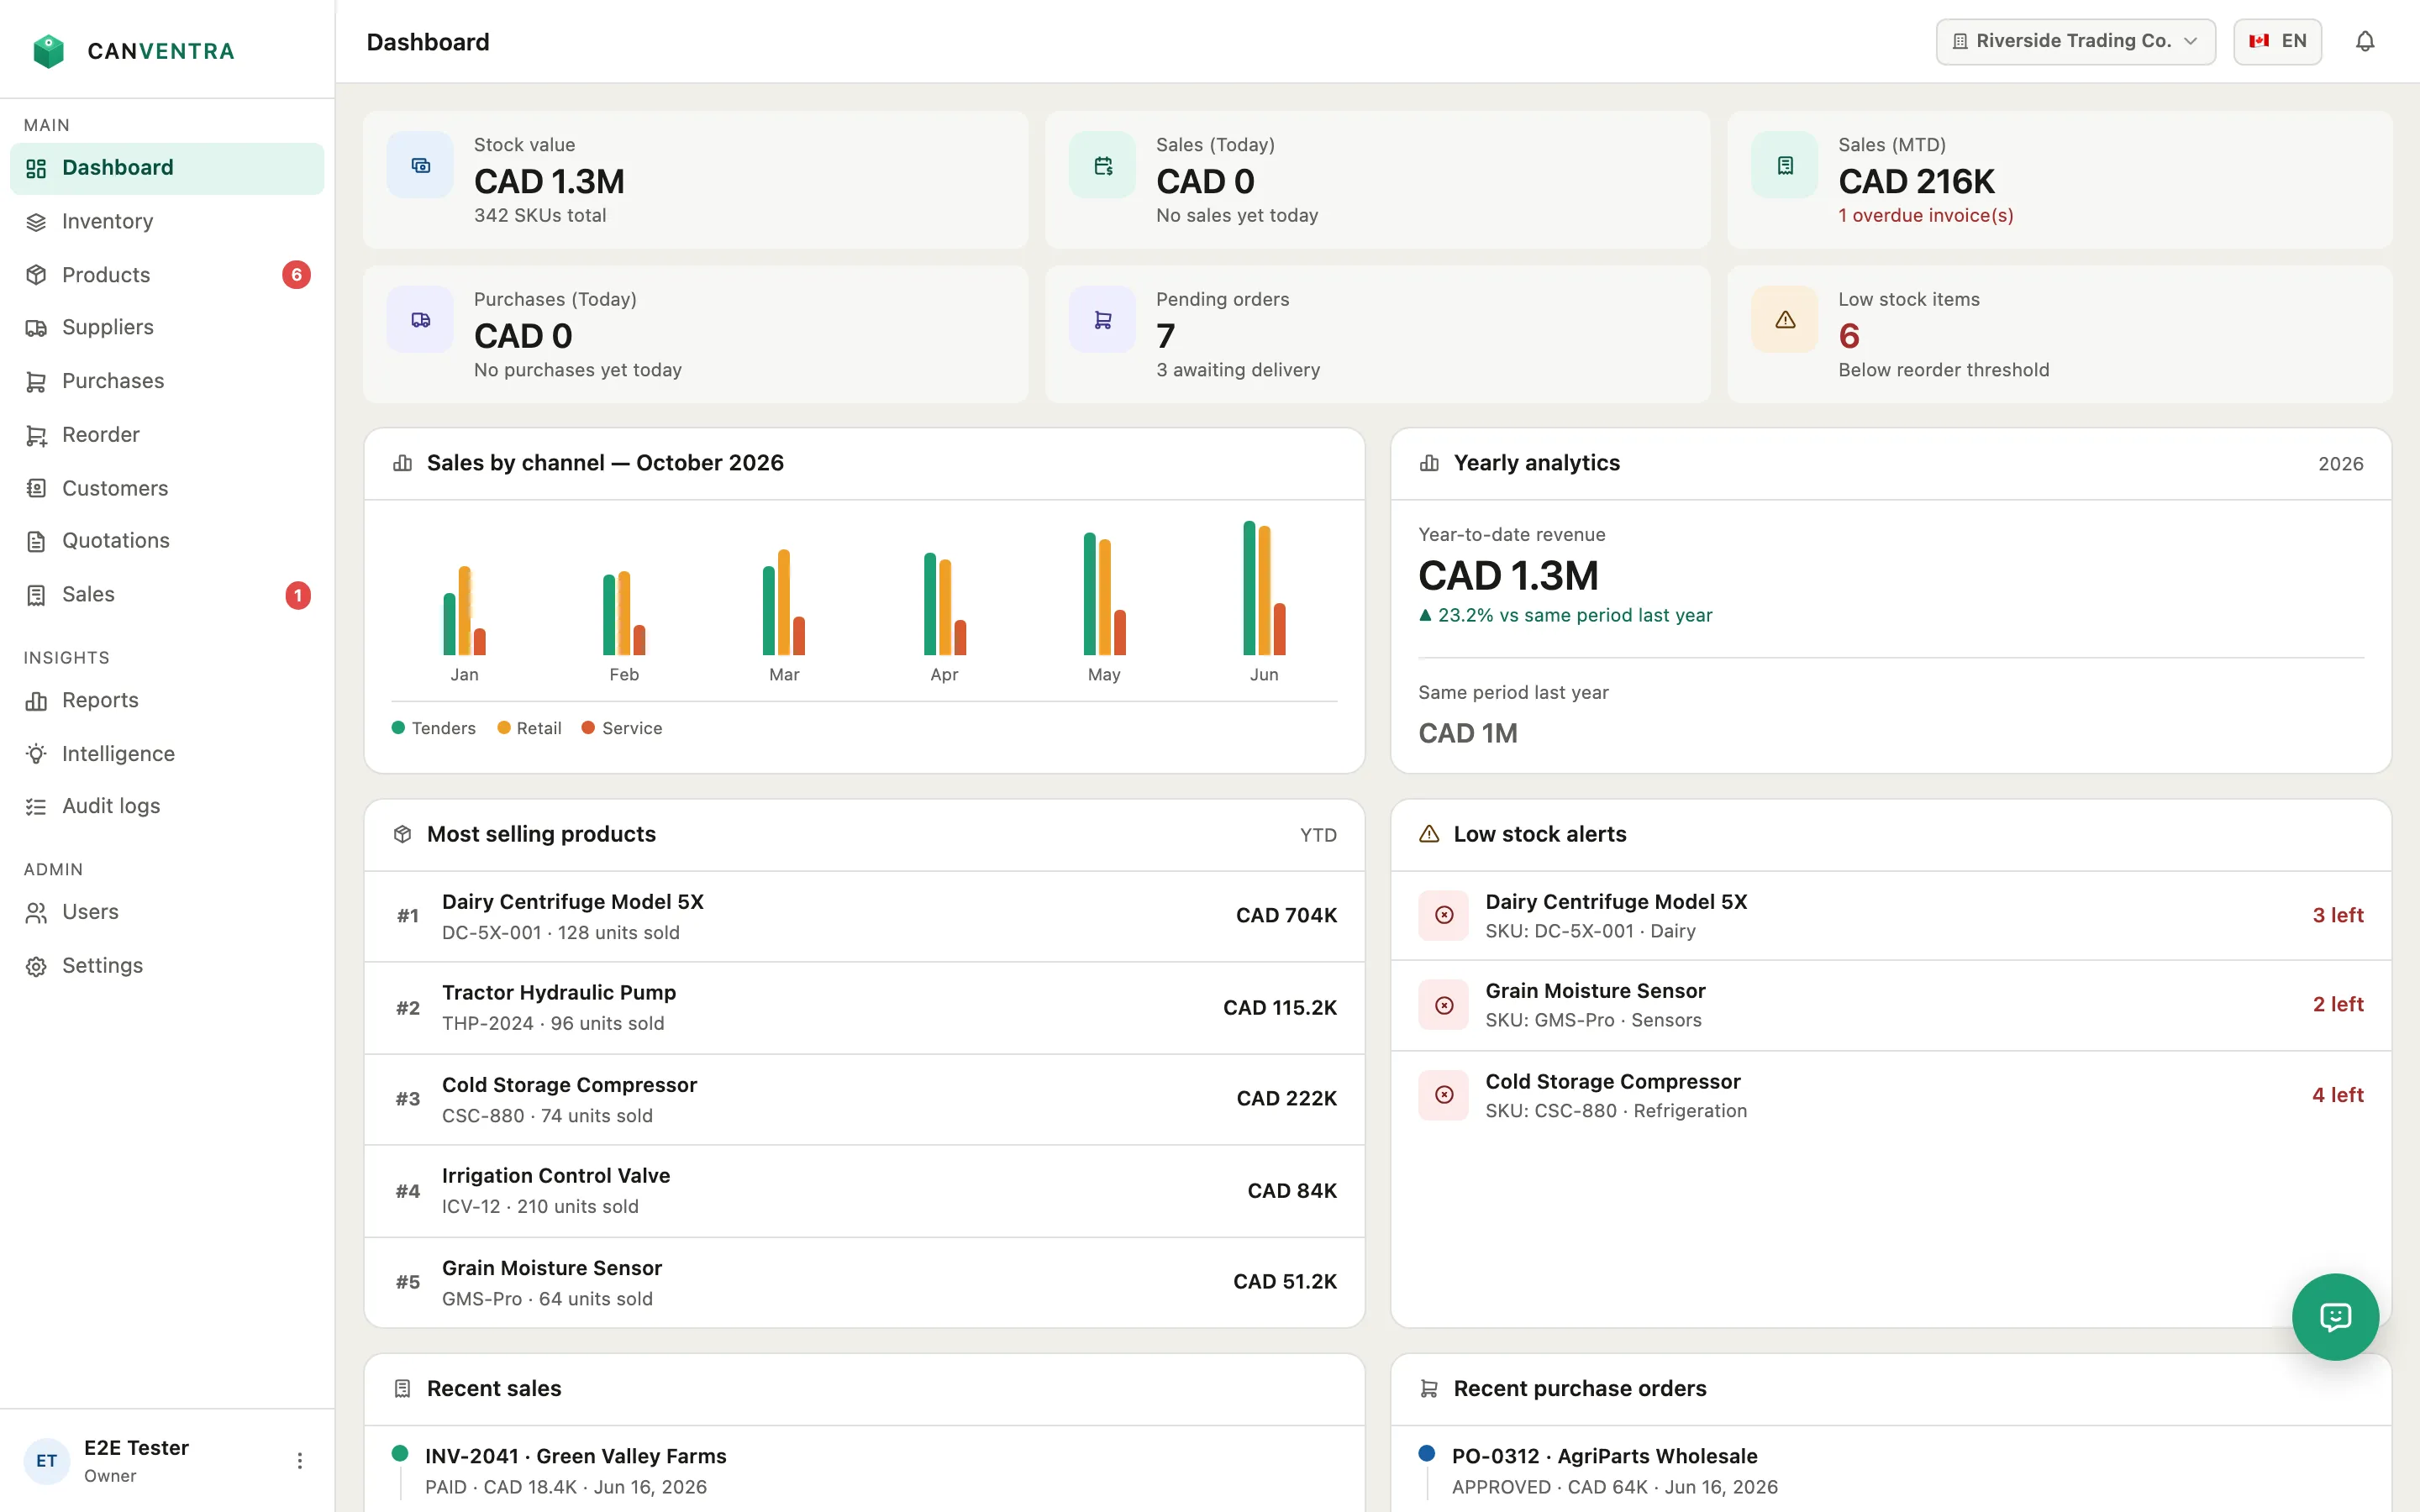
Task: Select the Irrigation Control Valve row
Action: coord(864,1190)
